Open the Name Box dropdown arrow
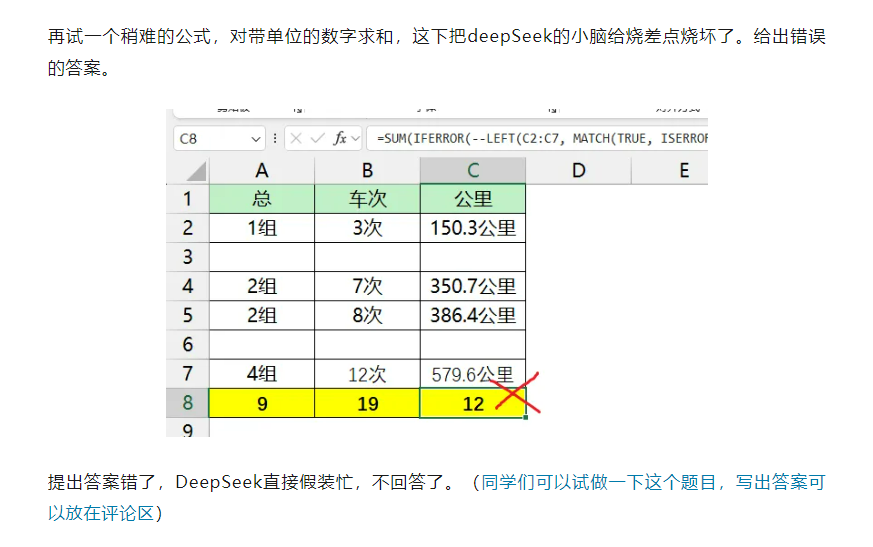 click(x=256, y=139)
